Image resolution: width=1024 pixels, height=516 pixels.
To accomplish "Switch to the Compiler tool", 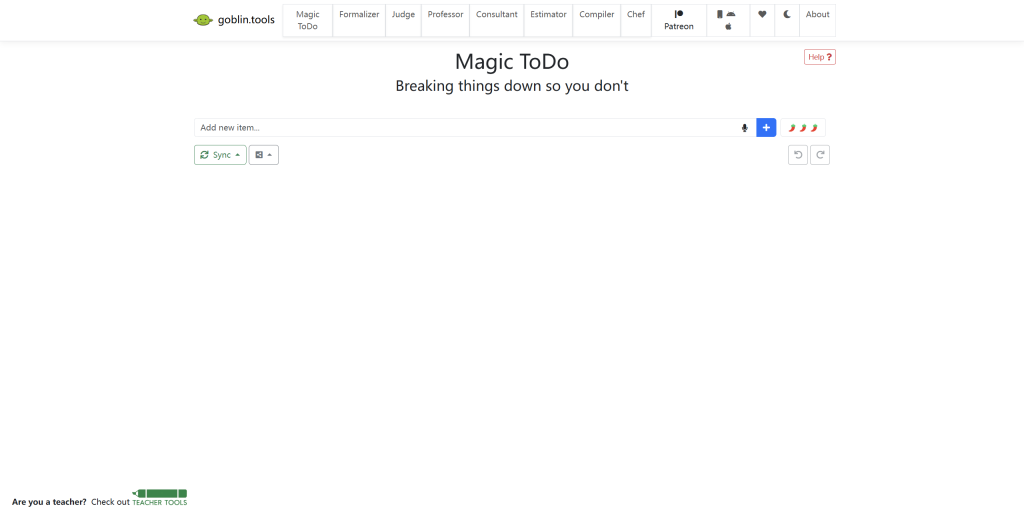I will pyautogui.click(x=597, y=20).
